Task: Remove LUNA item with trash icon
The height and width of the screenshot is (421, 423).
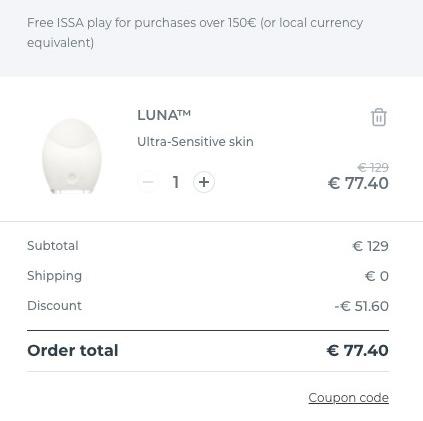Action: pos(379,117)
